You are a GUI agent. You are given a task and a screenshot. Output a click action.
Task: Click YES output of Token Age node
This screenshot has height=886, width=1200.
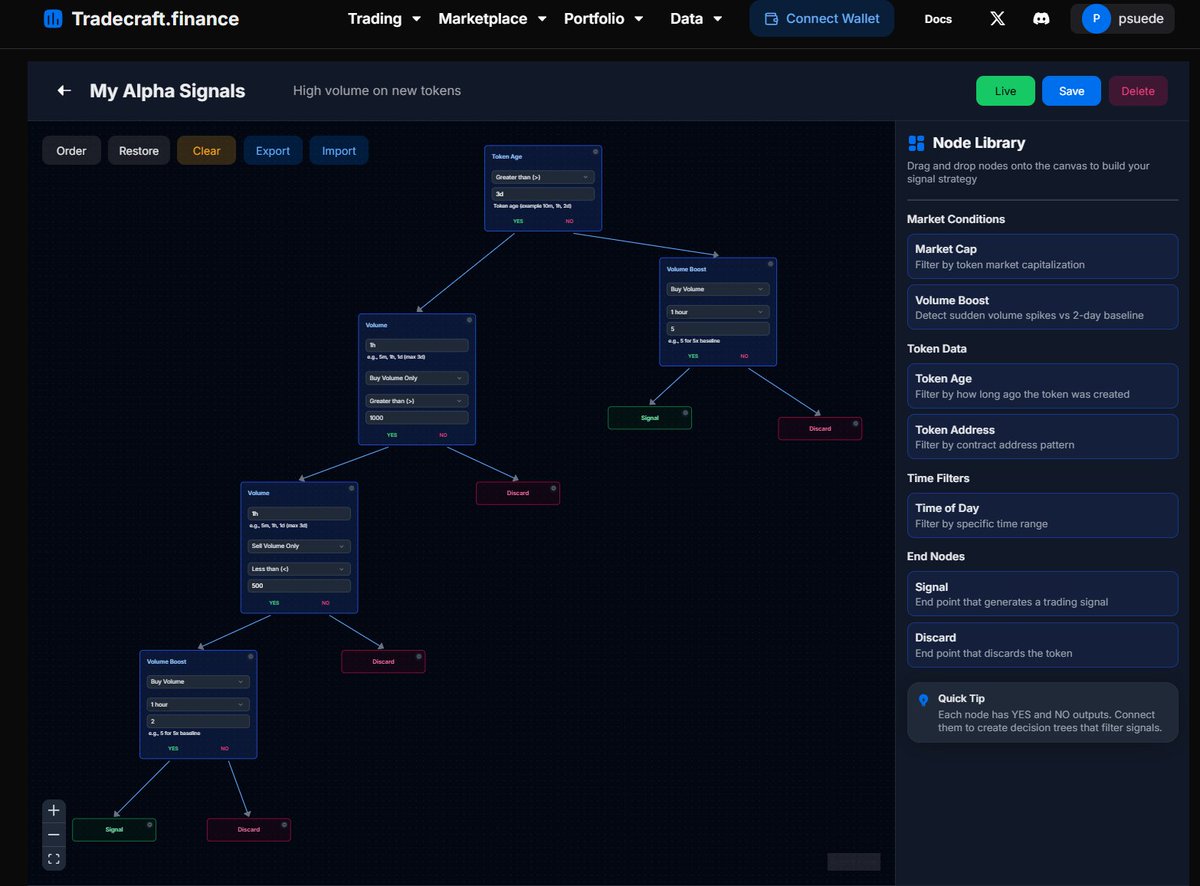(x=518, y=221)
